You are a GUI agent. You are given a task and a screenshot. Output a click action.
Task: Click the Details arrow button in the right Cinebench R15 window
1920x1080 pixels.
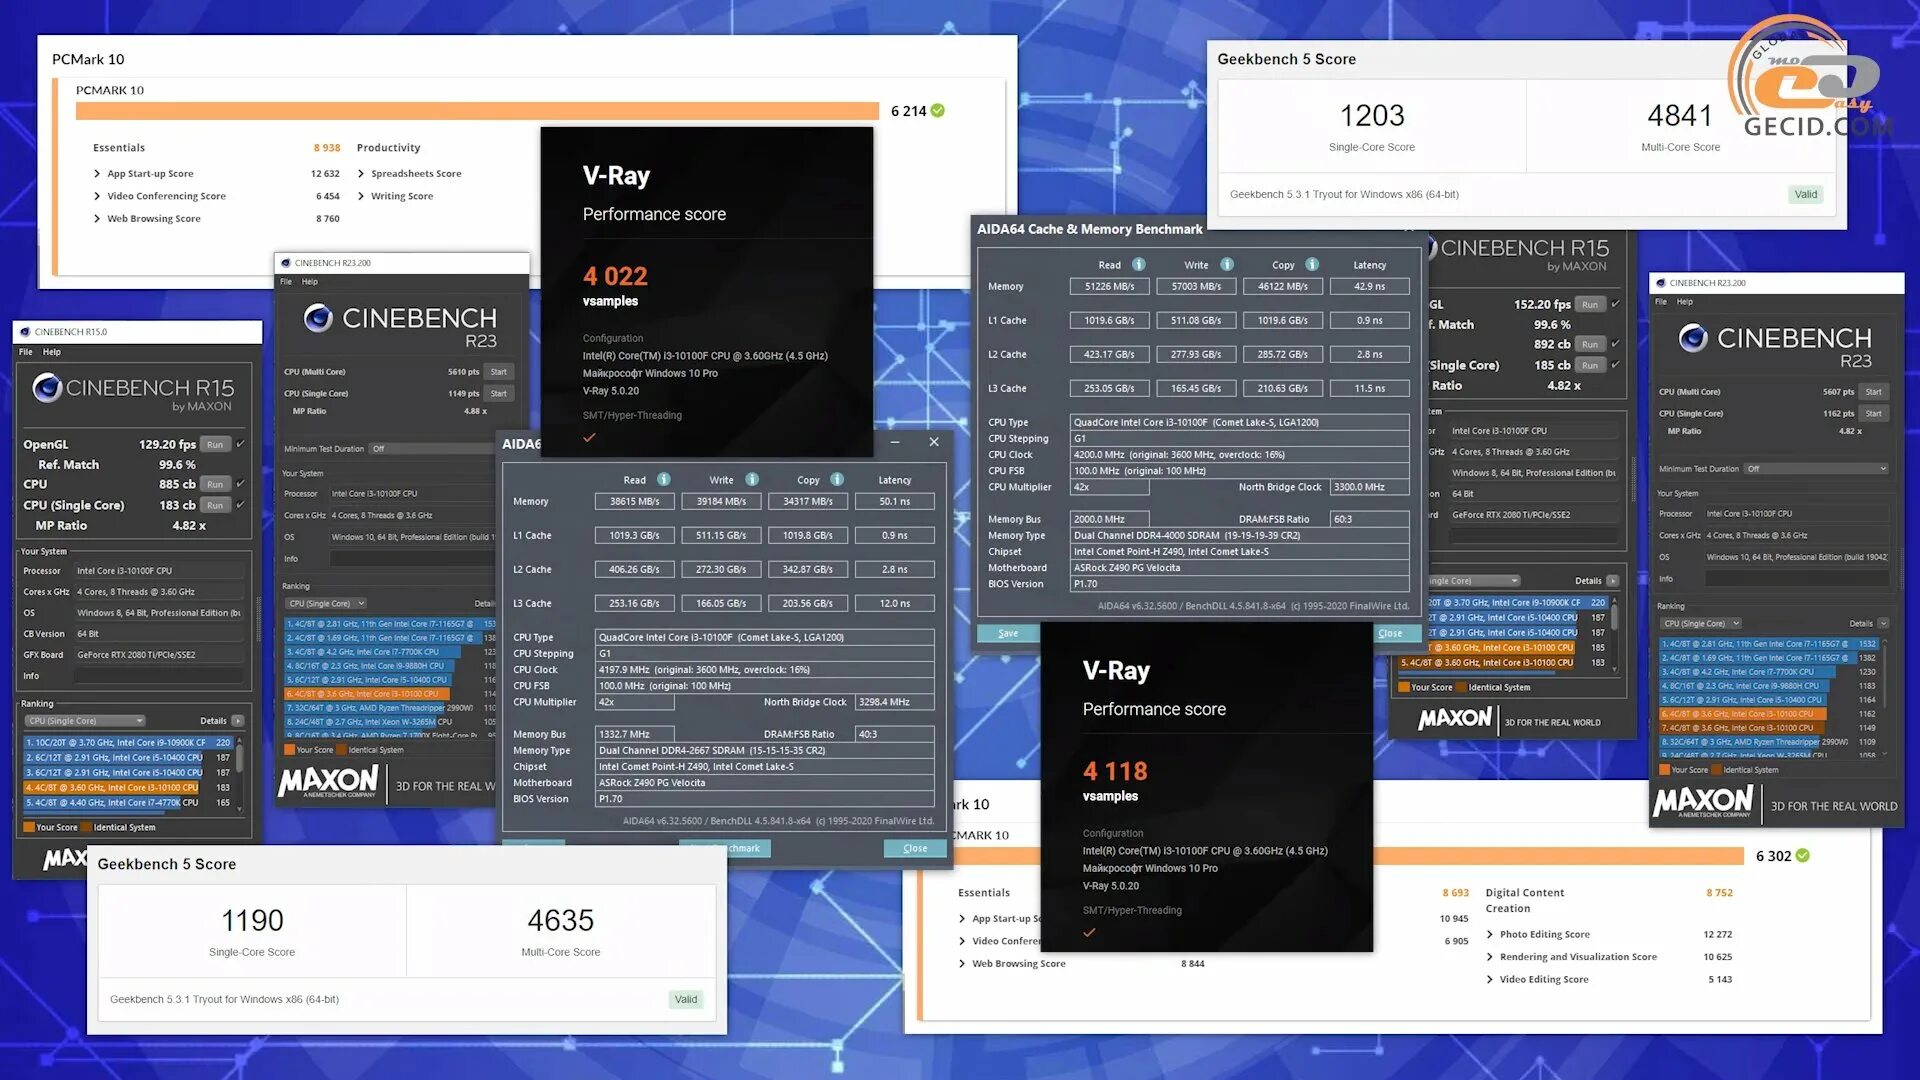1613,581
